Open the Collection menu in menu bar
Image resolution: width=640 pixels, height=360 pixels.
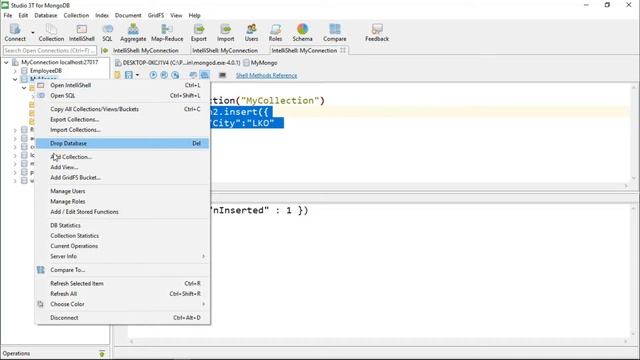click(76, 16)
